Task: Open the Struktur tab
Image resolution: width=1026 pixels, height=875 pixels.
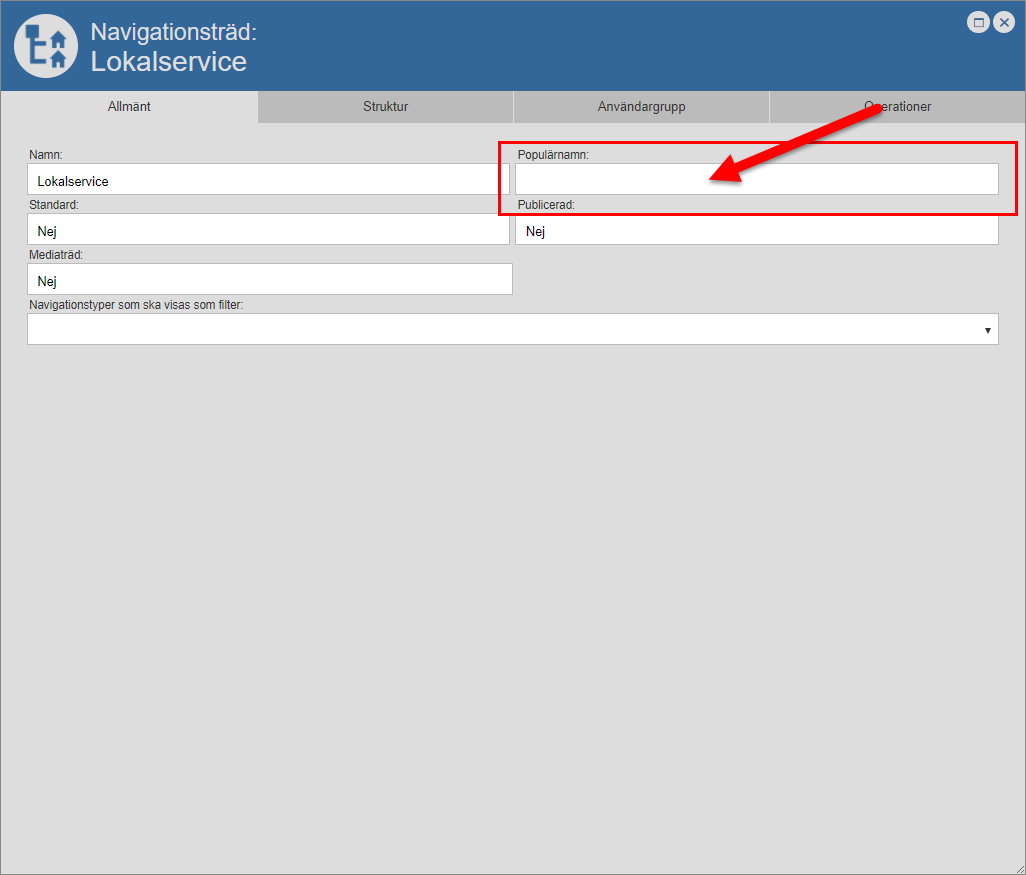Action: (385, 107)
